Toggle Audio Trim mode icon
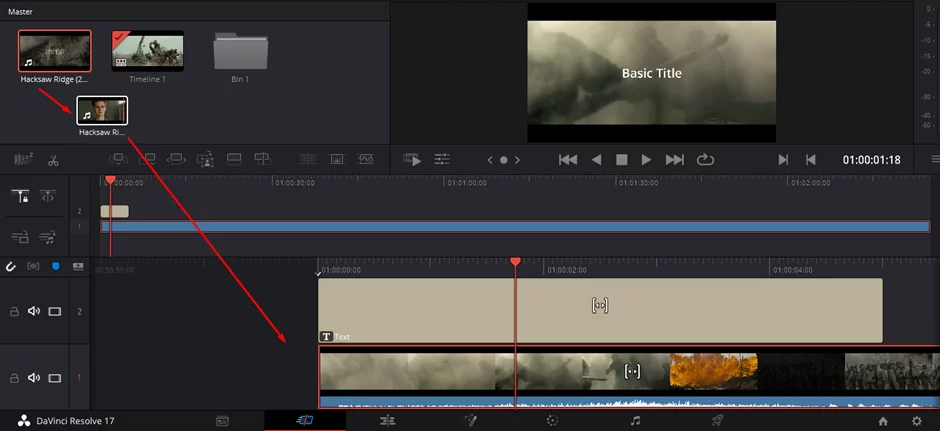The image size is (940, 431). 34,267
